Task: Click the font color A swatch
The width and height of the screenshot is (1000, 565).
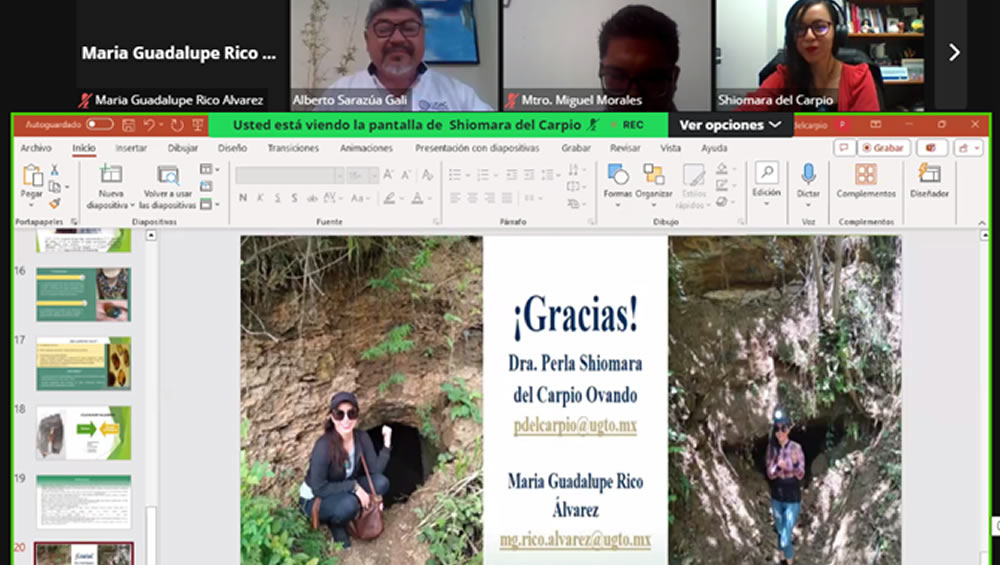Action: pos(418,198)
